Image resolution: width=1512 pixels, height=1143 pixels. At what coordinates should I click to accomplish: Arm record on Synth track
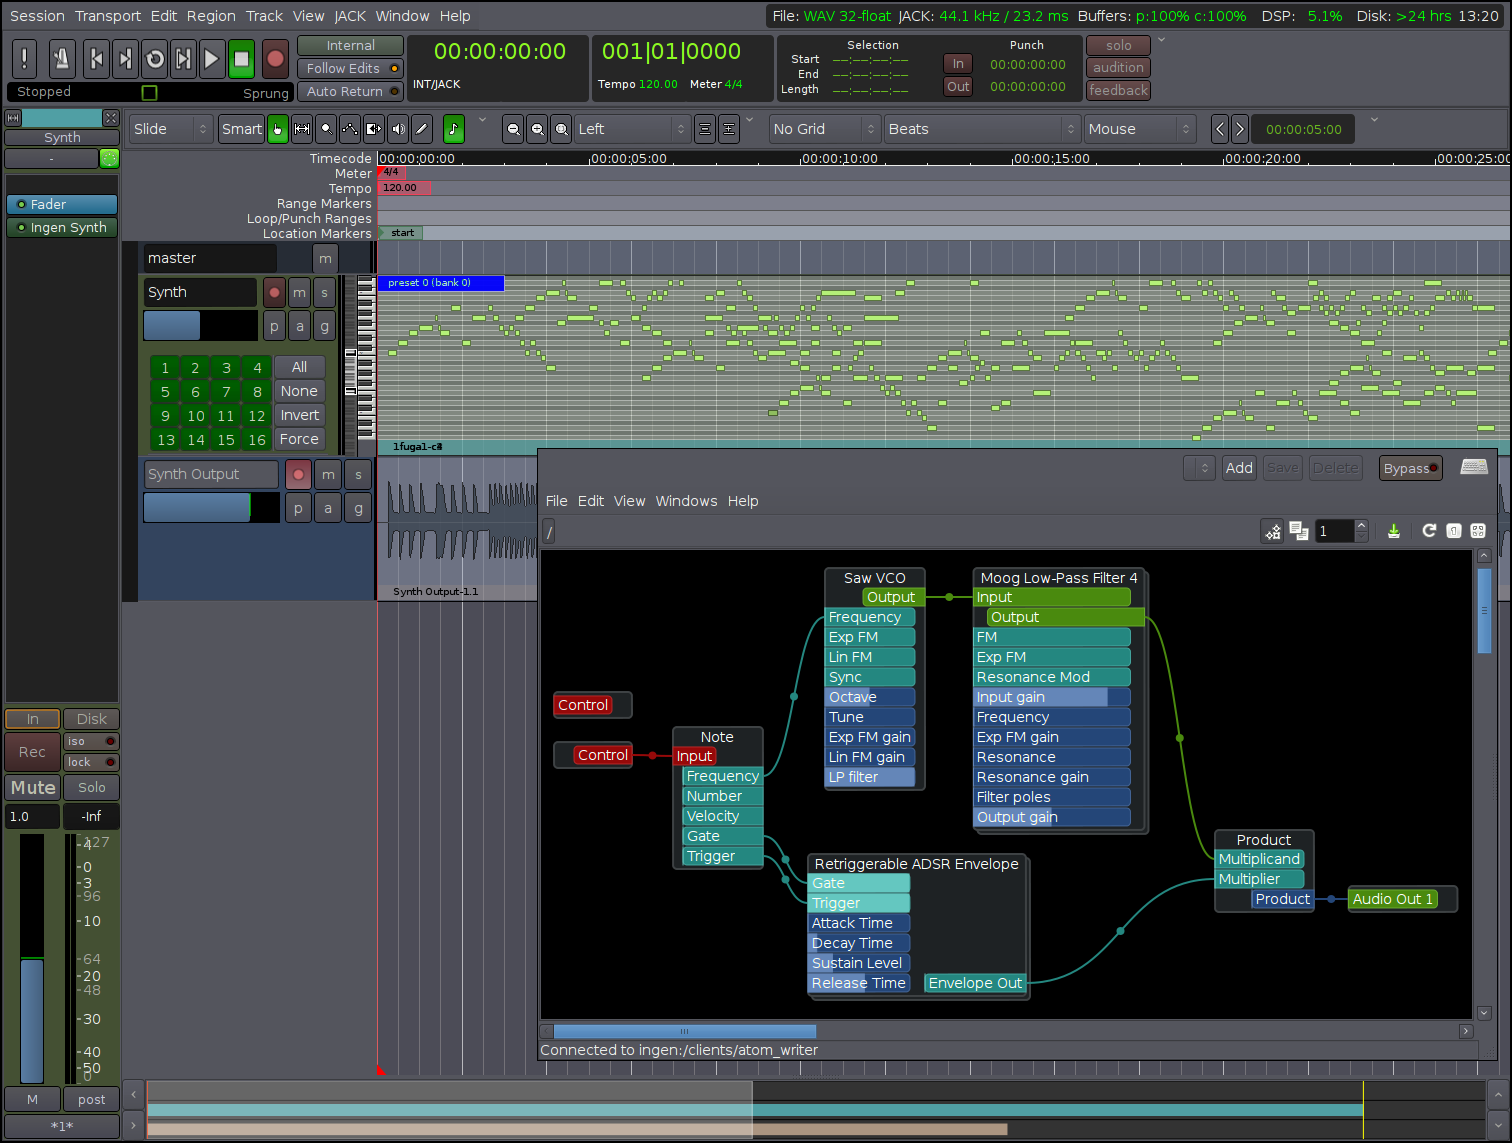(x=274, y=292)
